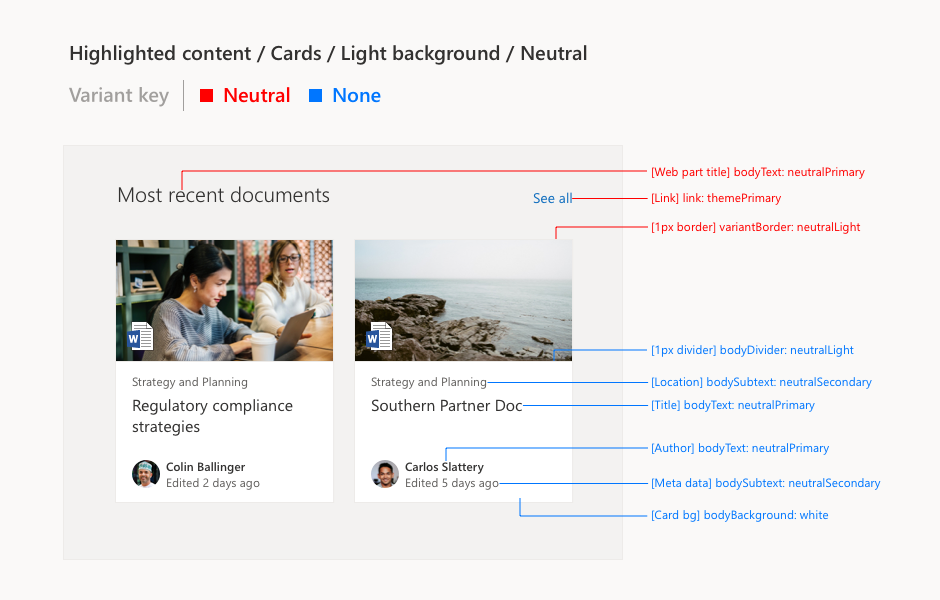
Task: Open the See all link
Action: (x=552, y=198)
